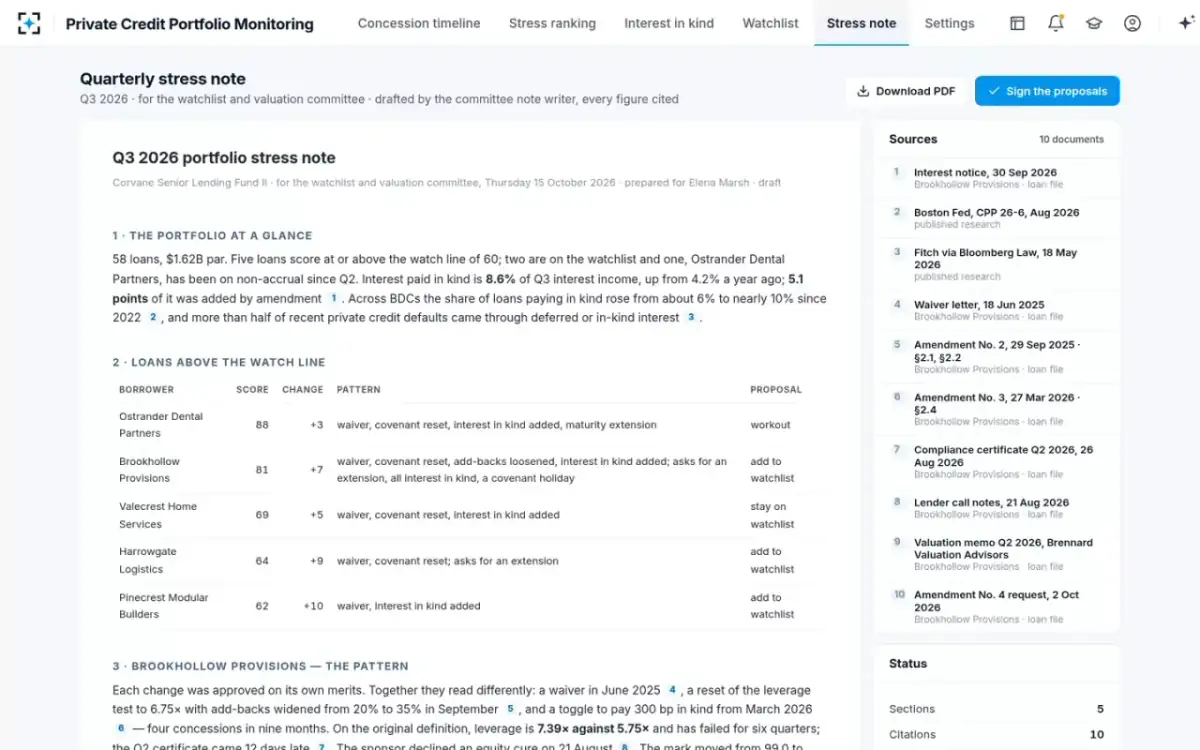Click the Score column header
This screenshot has height=750, width=1200.
point(252,390)
